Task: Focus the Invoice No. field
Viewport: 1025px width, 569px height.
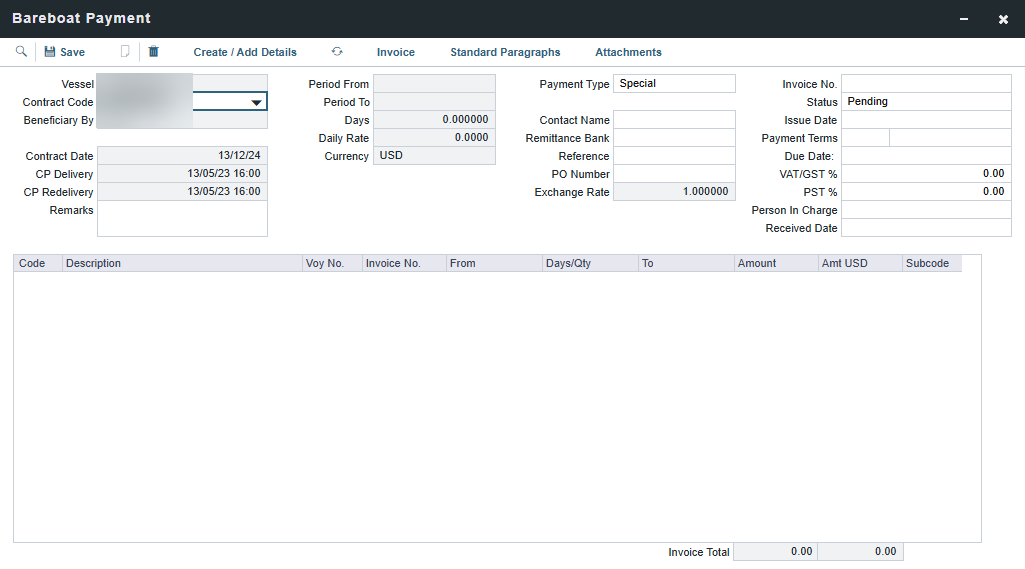Action: (x=925, y=84)
